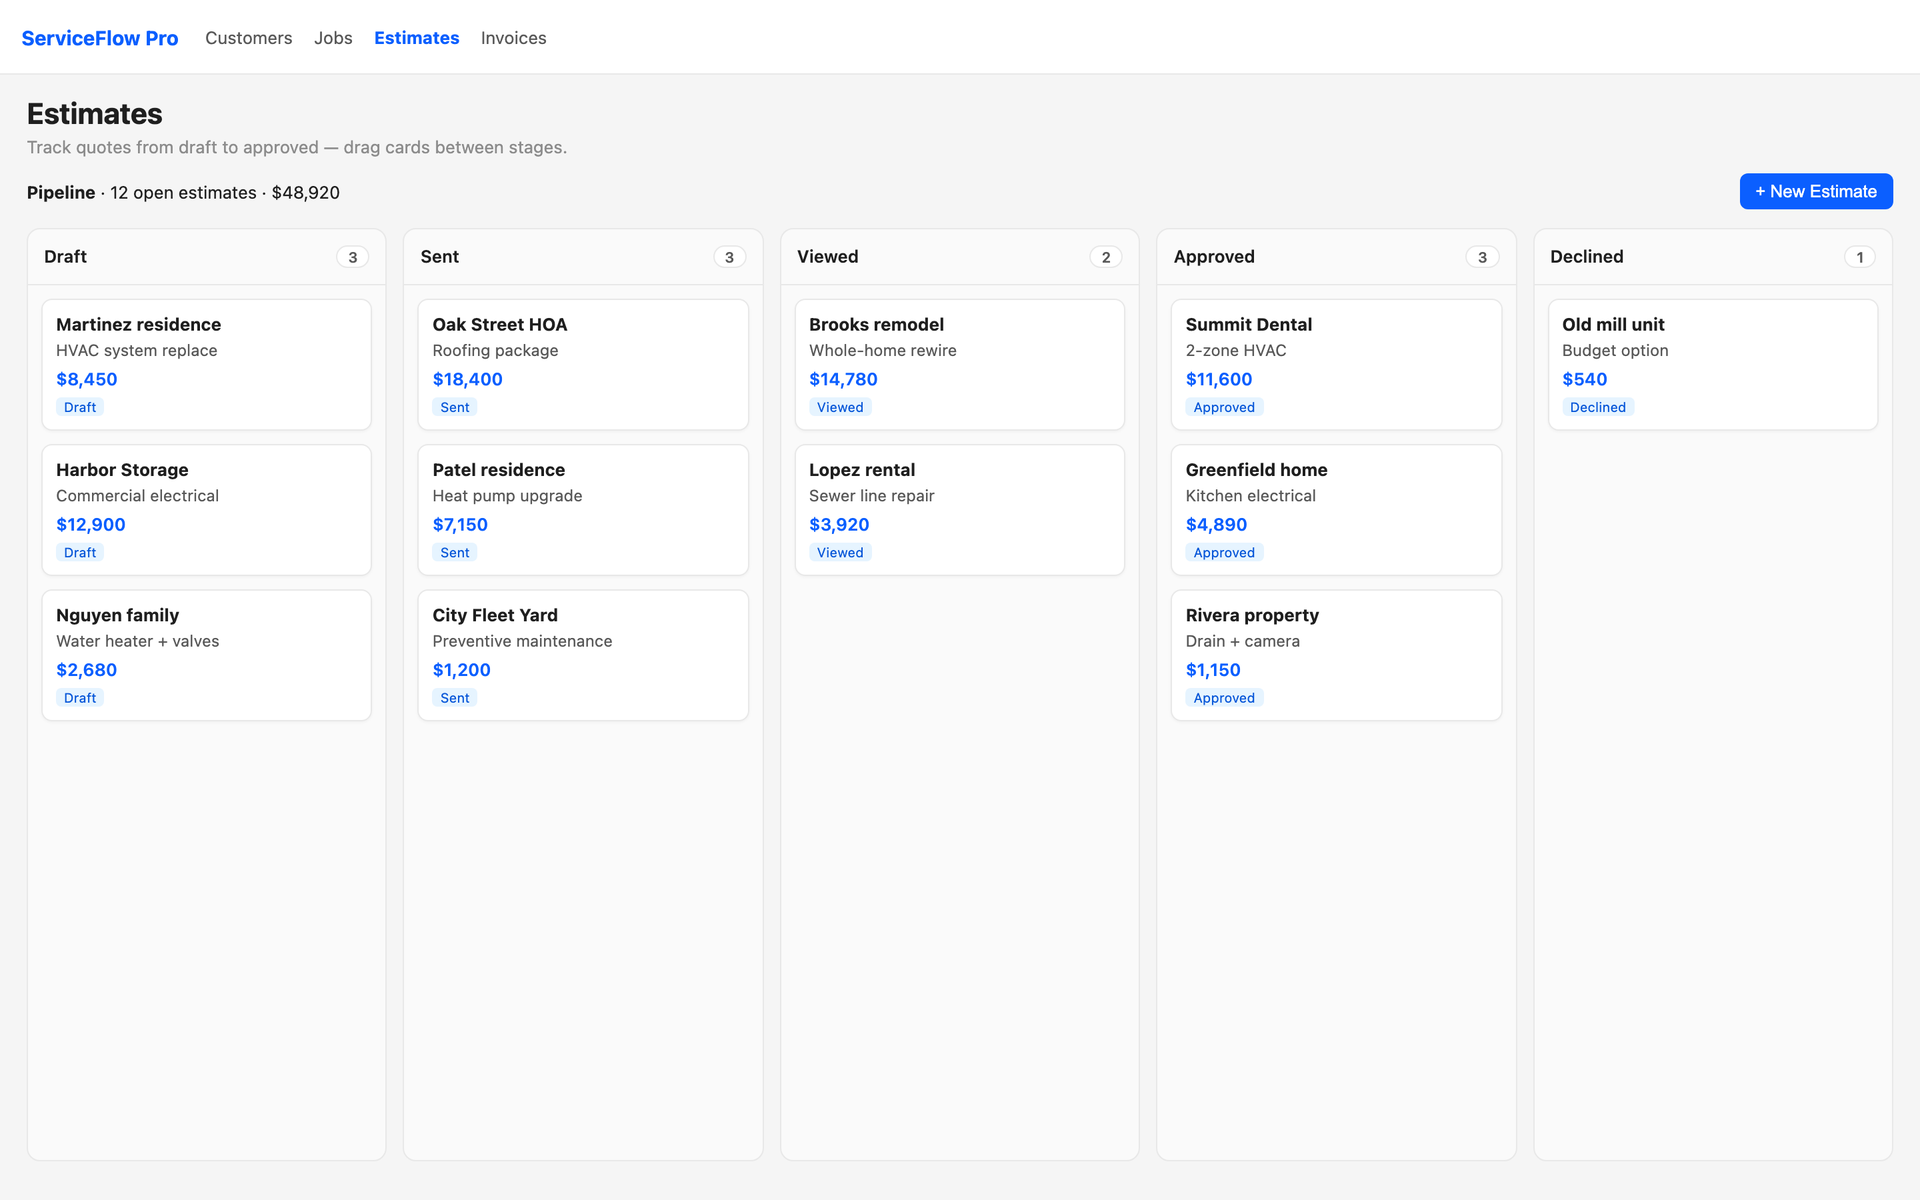Image resolution: width=1920 pixels, height=1200 pixels.
Task: Go to the Customers tab
Action: (x=249, y=38)
